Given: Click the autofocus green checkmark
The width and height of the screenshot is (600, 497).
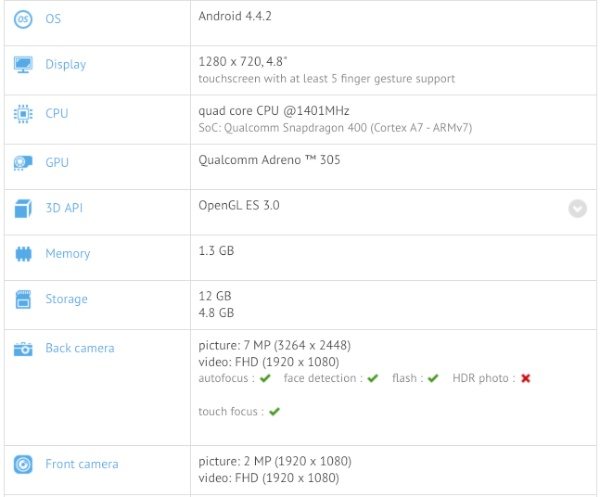Looking at the screenshot, I should coord(265,378).
